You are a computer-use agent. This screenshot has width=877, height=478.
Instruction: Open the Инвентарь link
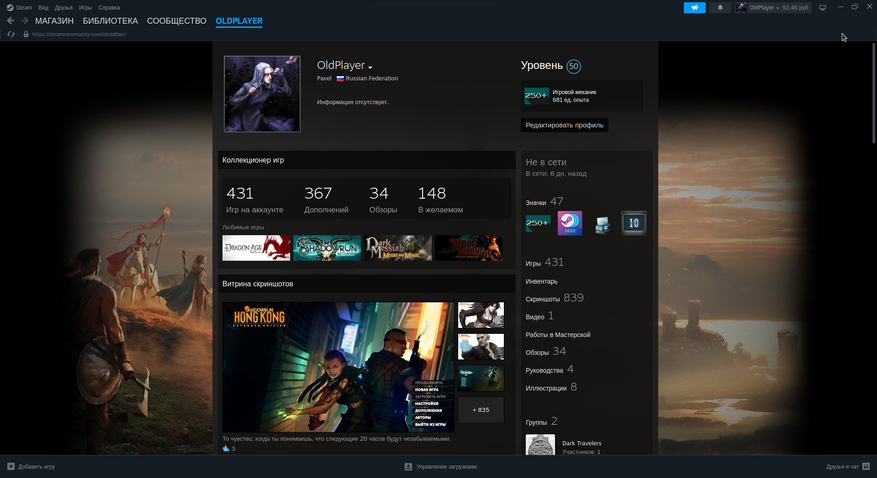(541, 281)
